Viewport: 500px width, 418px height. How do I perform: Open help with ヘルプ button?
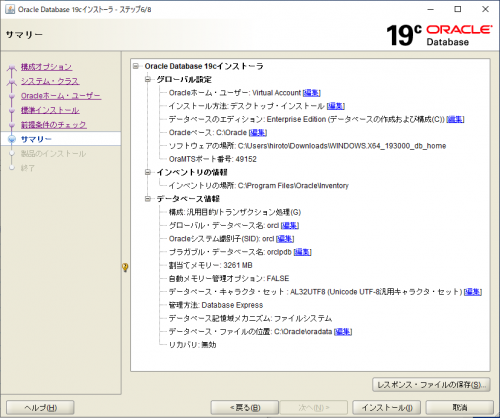click(40, 407)
